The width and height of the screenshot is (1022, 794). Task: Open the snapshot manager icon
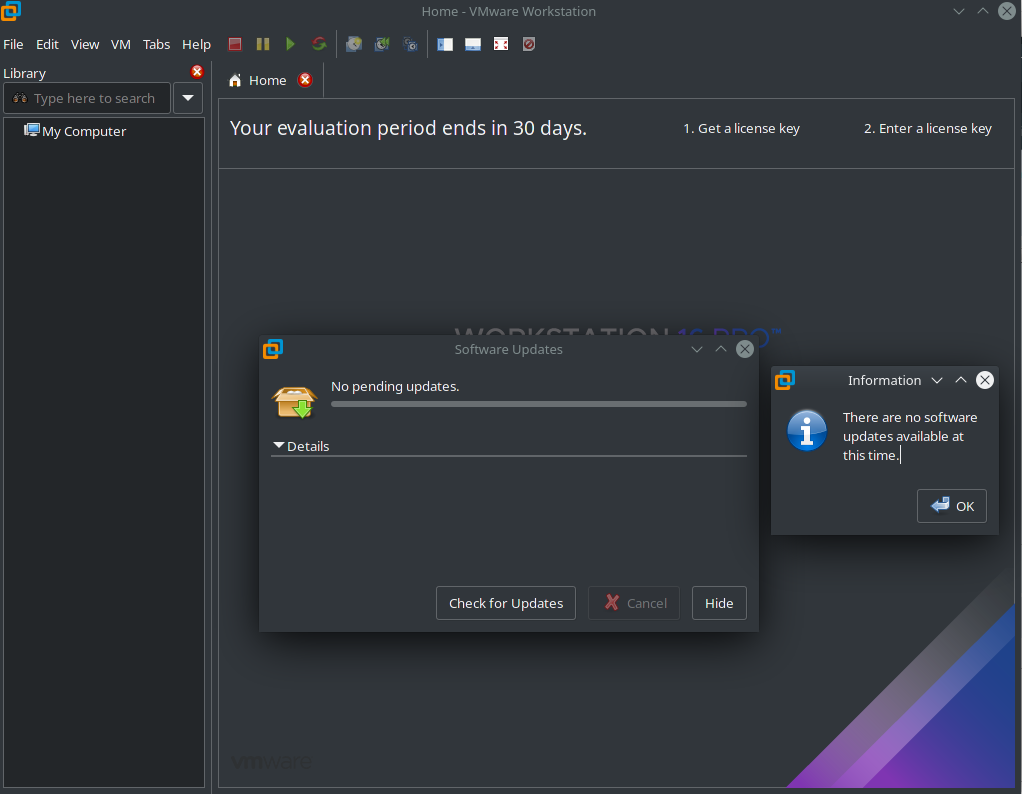410,44
